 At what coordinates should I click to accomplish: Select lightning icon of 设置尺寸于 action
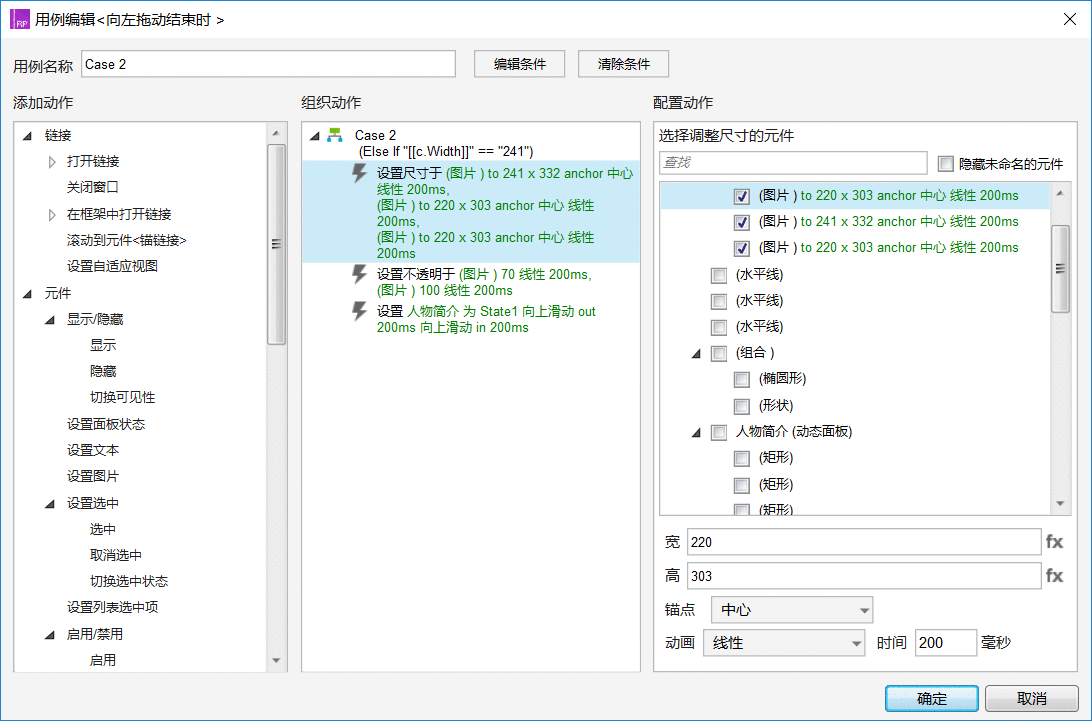tap(359, 173)
